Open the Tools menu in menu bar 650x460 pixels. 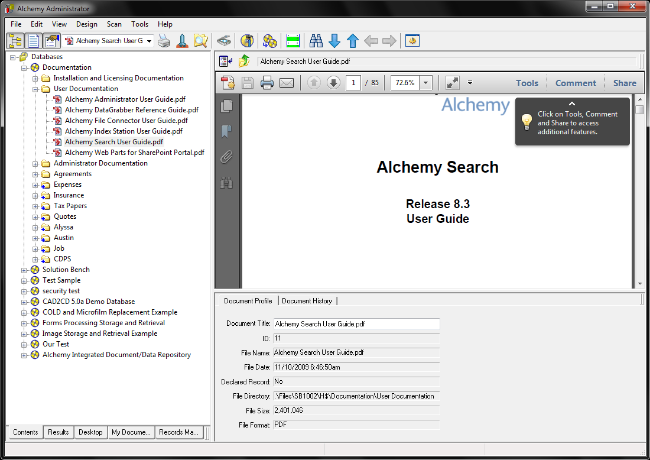(x=140, y=24)
